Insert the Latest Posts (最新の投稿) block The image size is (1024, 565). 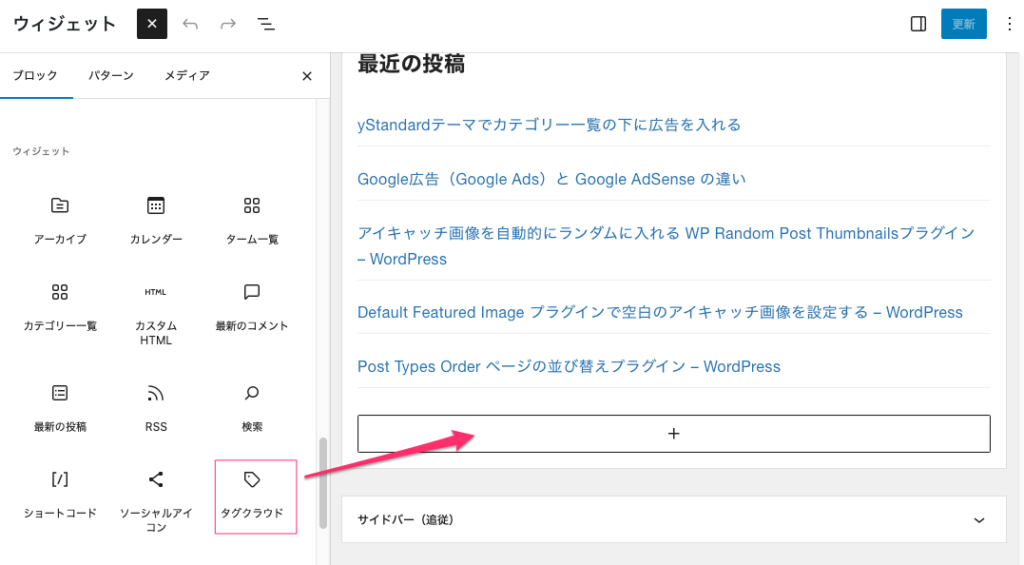pyautogui.click(x=60, y=406)
